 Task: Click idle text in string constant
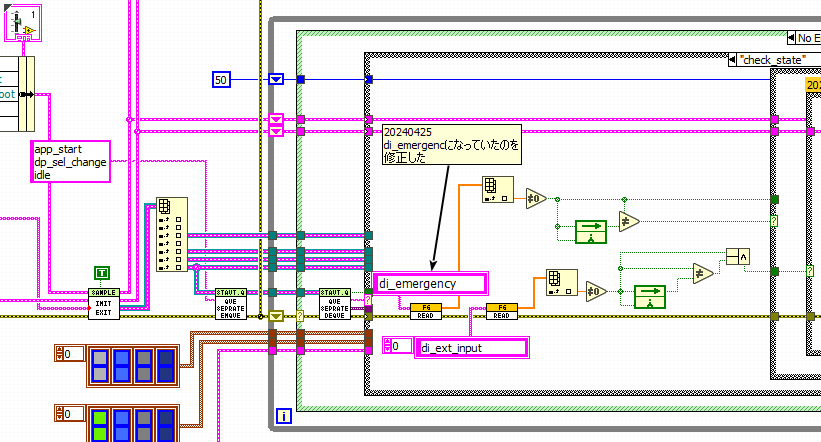click(x=42, y=175)
